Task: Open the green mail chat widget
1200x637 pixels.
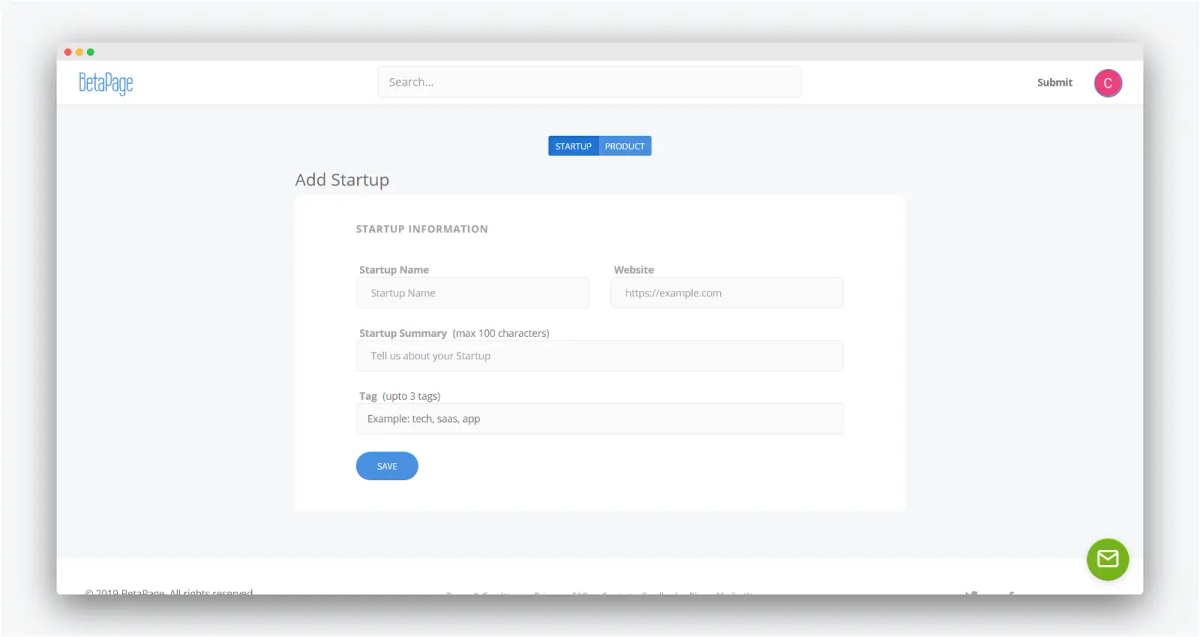Action: pyautogui.click(x=1108, y=559)
